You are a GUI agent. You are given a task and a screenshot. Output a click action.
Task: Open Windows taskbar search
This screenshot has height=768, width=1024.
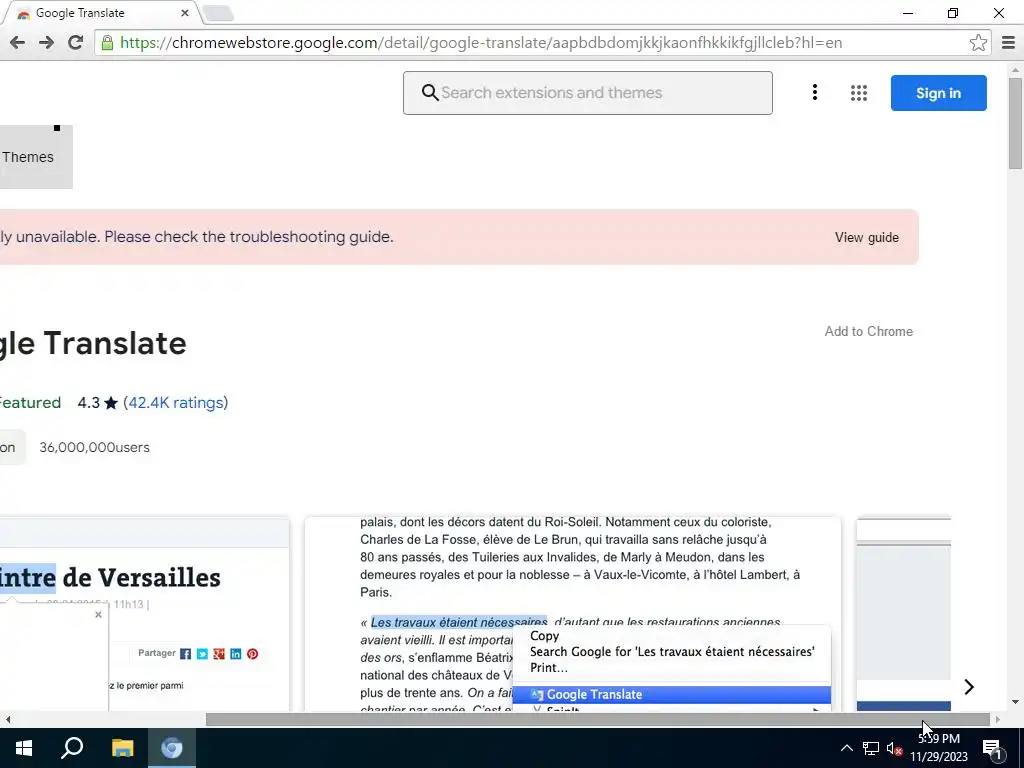tap(72, 748)
